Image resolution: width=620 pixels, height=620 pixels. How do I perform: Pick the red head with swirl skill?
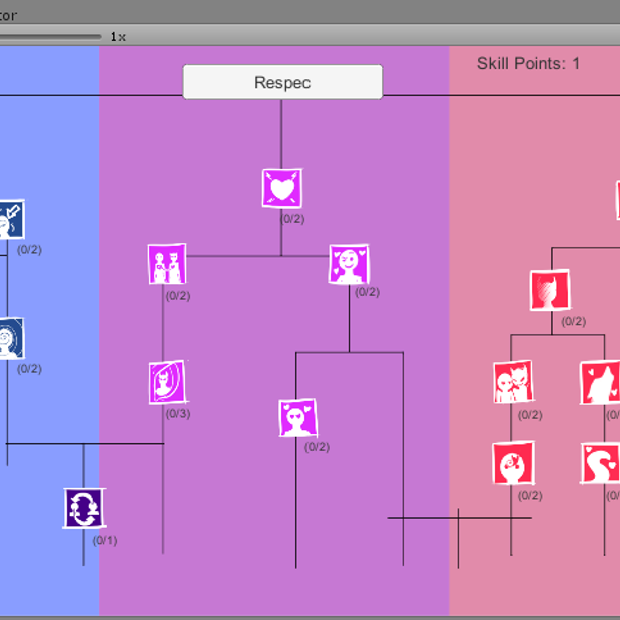click(513, 463)
